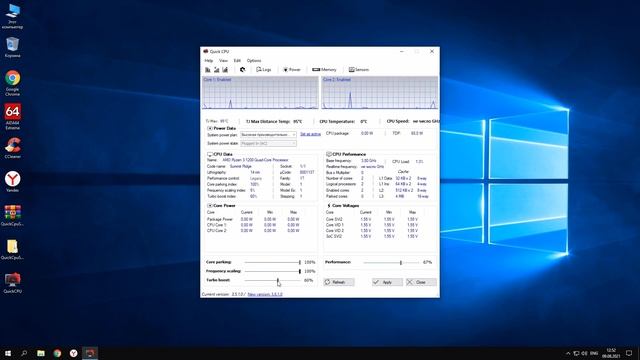This screenshot has height=360, width=640.
Task: Open File Explorer from the taskbar
Action: 41,353
